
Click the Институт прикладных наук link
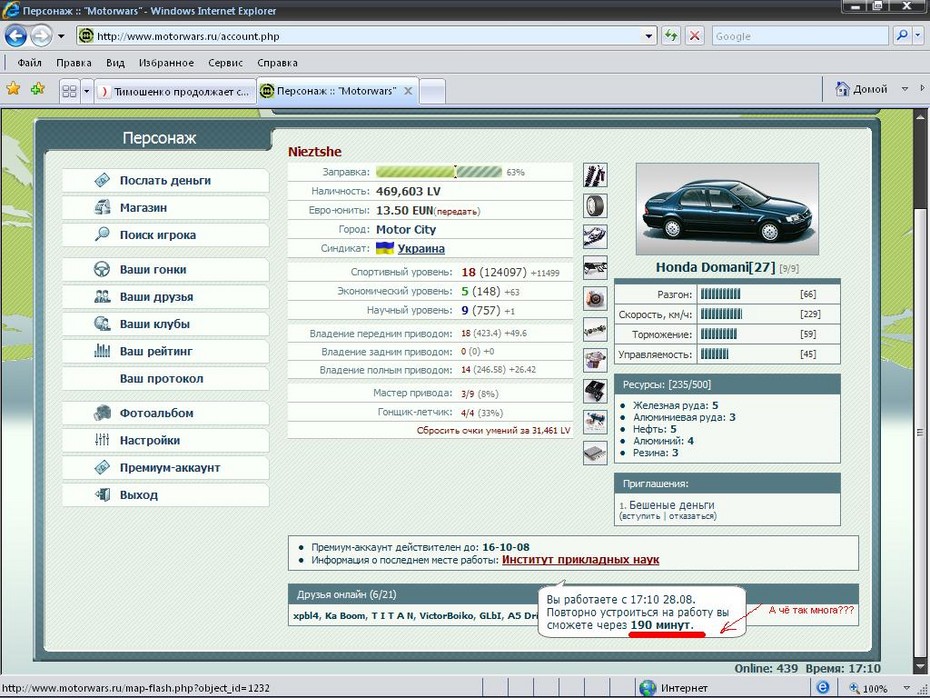click(x=581, y=559)
